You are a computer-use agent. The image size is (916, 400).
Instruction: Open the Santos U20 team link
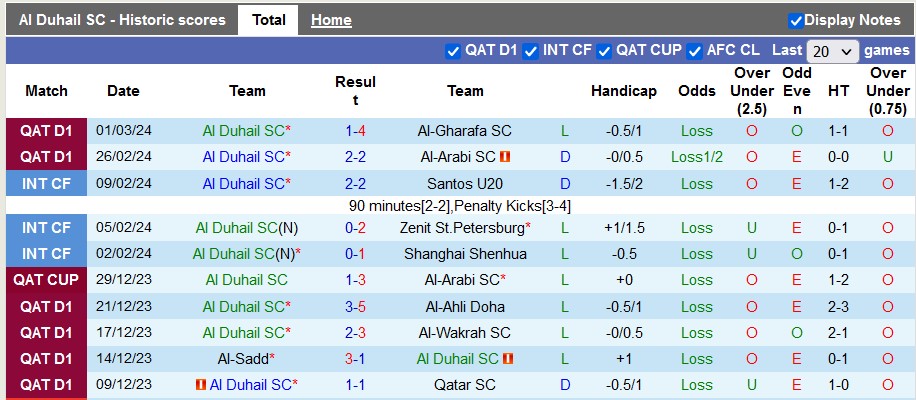(465, 184)
